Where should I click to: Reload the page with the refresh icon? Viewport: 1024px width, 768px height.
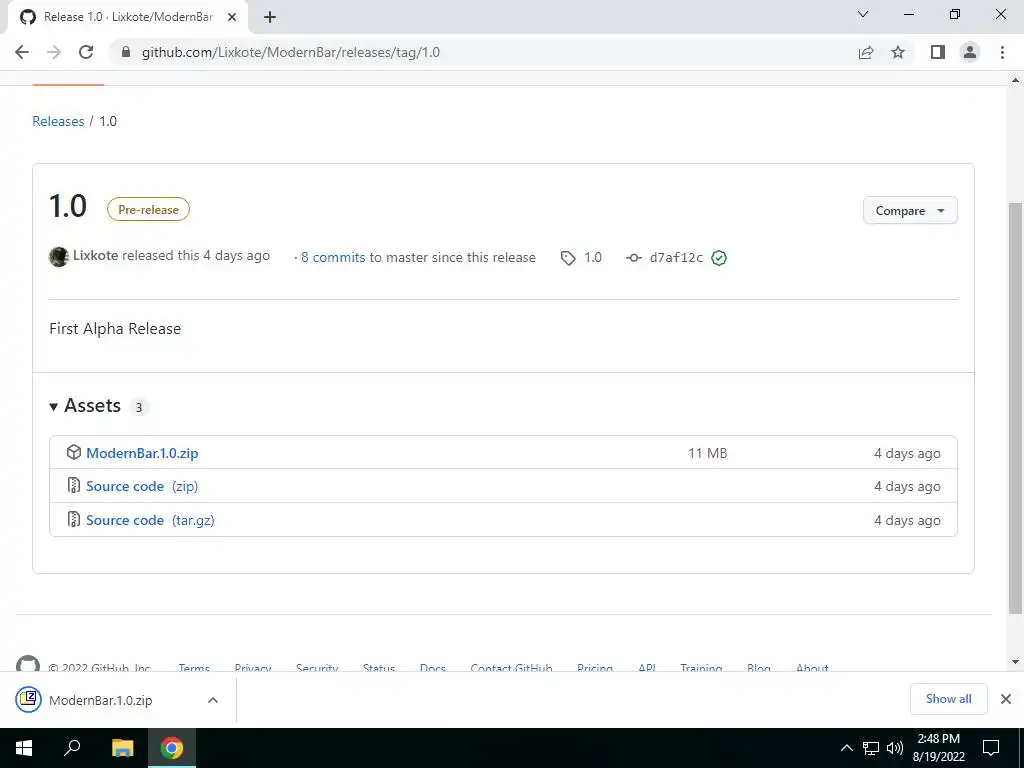pos(86,52)
